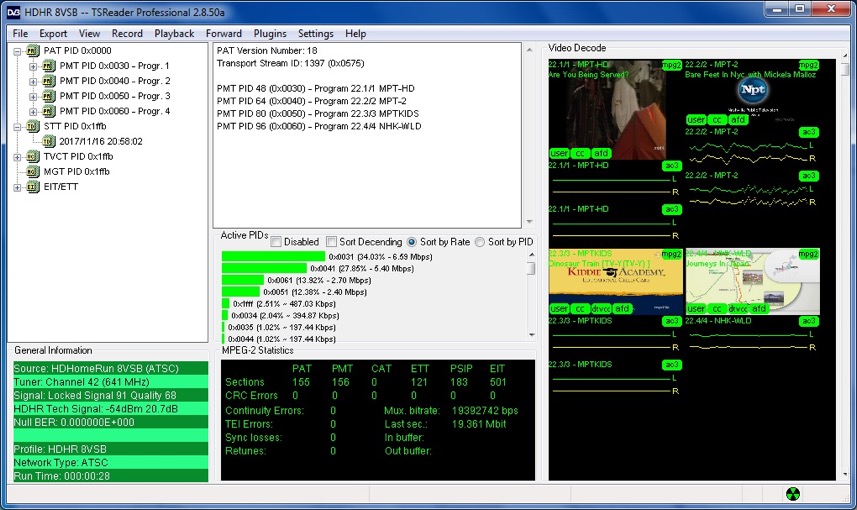Open the Record menu
This screenshot has height=510, width=857.
click(127, 33)
